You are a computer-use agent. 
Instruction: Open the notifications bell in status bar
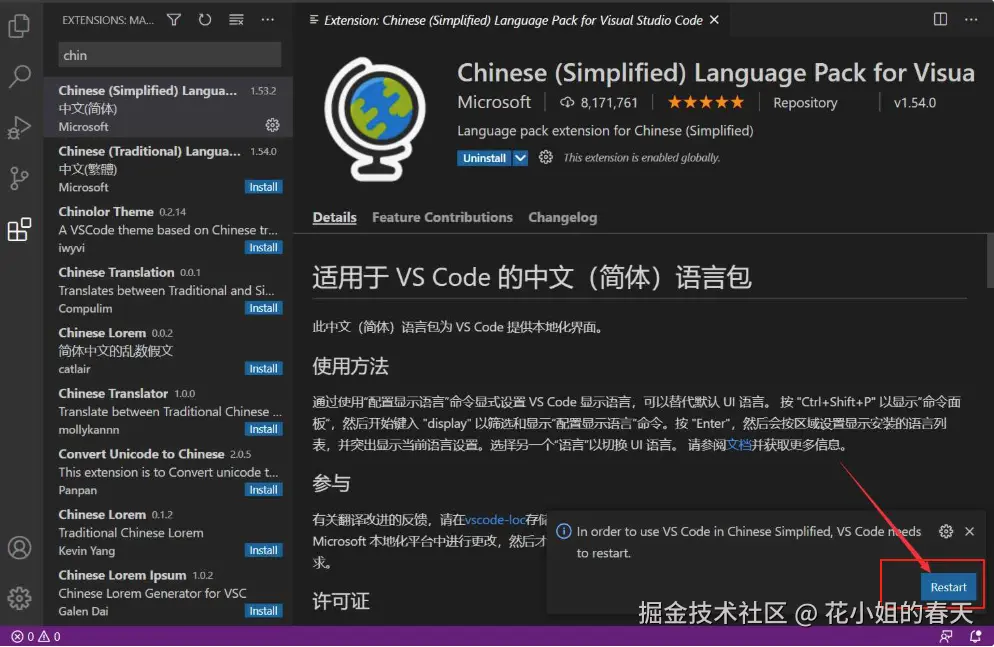976,636
